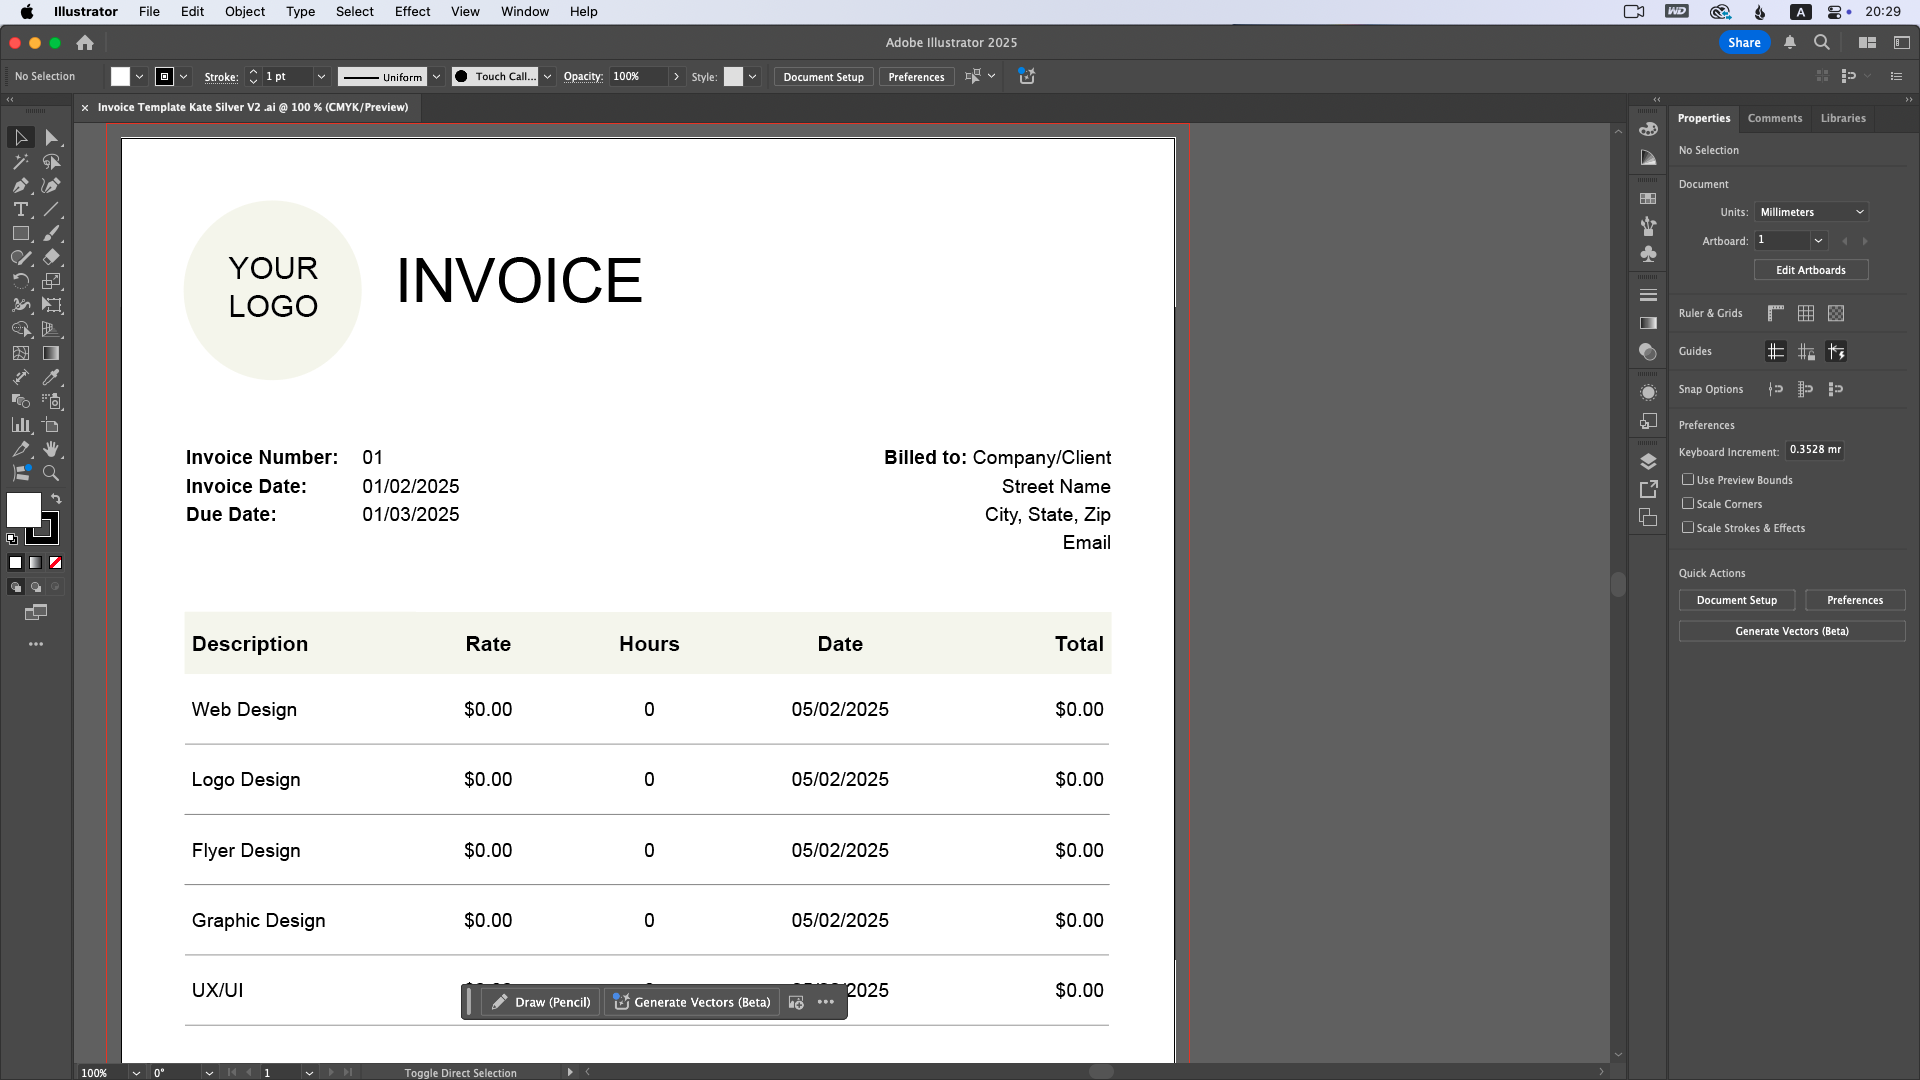
Task: Select the Column Graph tool
Action: (x=20, y=425)
